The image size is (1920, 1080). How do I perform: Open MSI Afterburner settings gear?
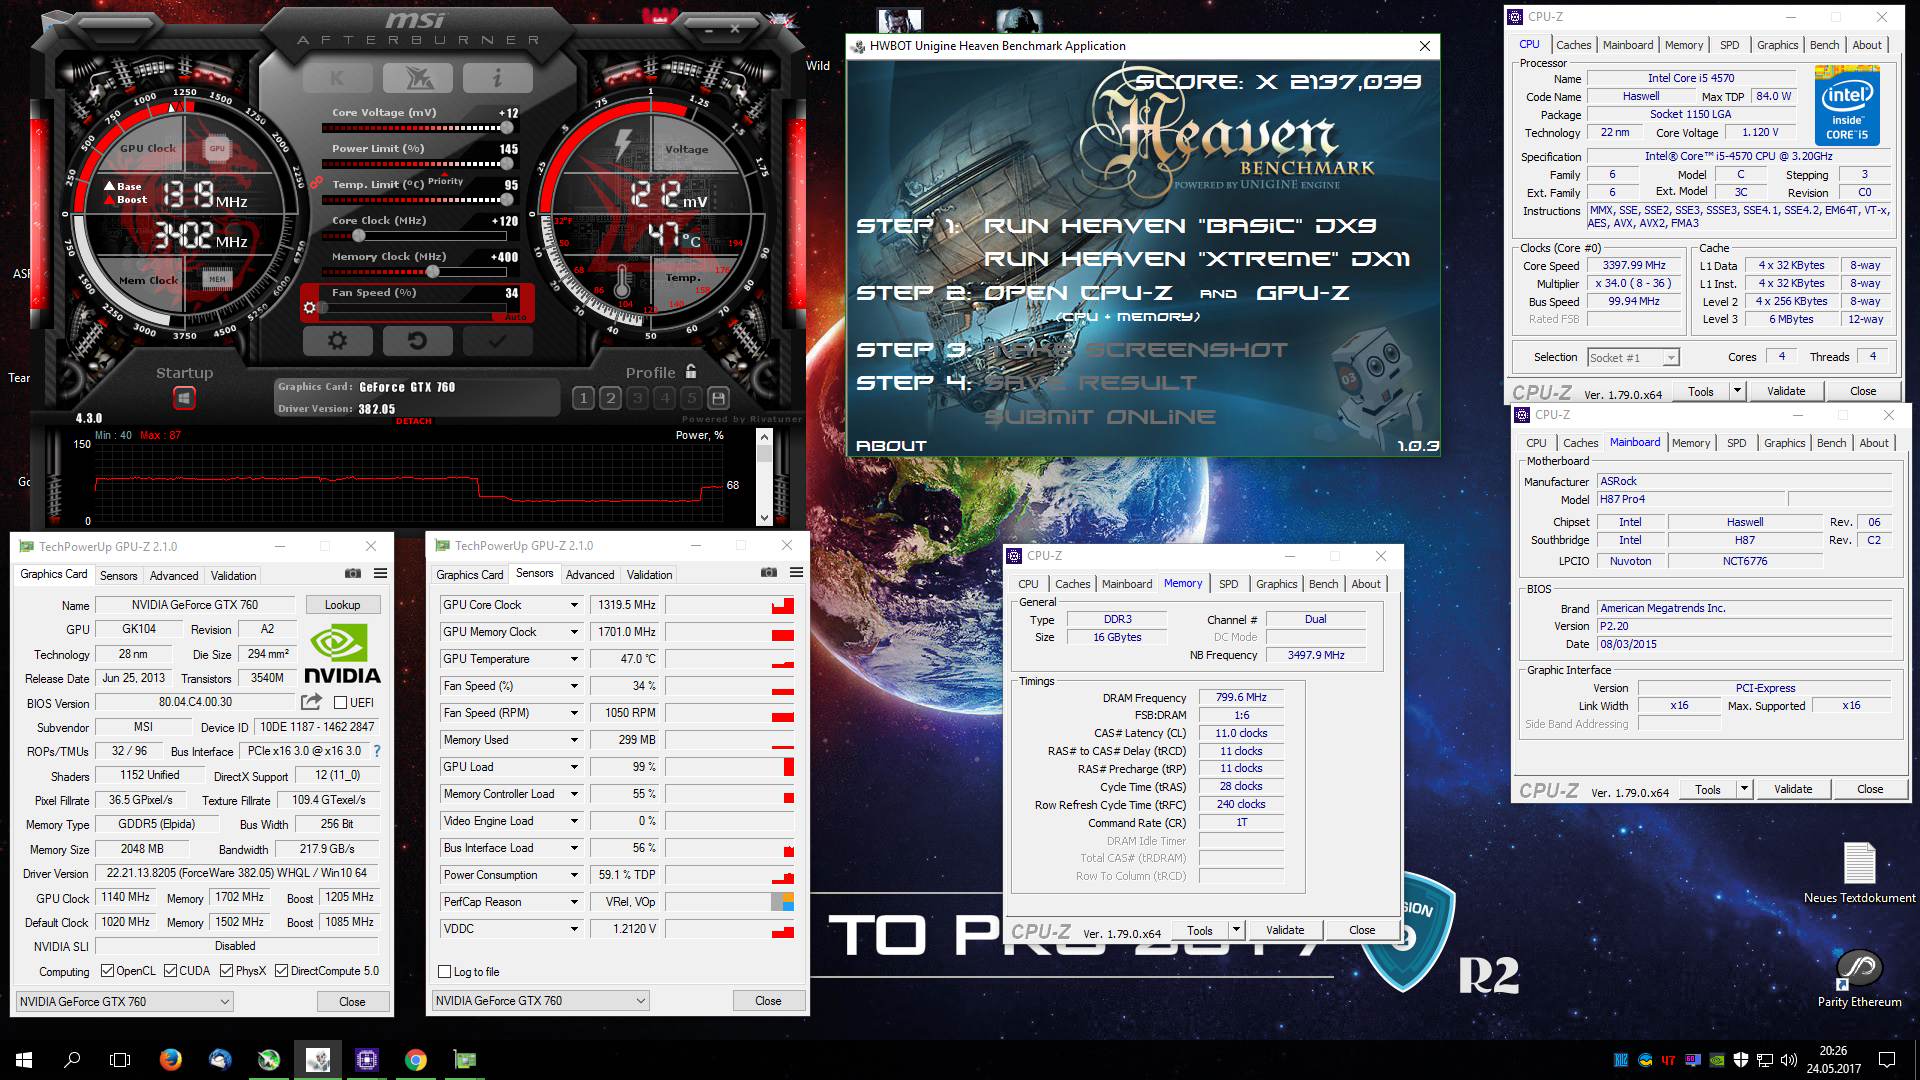pyautogui.click(x=337, y=341)
